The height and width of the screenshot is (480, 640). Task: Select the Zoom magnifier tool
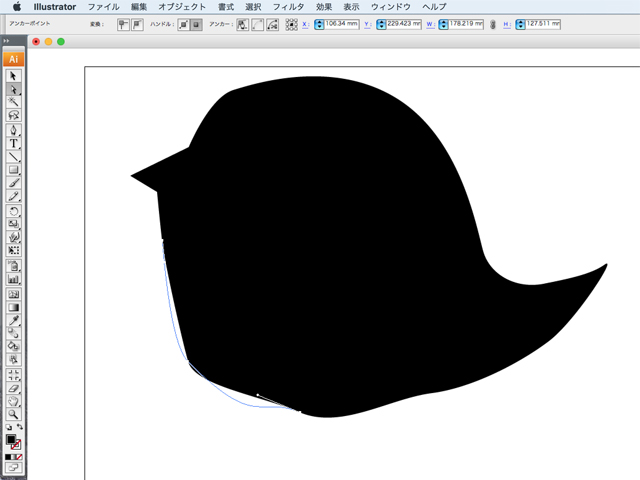coord(13,415)
